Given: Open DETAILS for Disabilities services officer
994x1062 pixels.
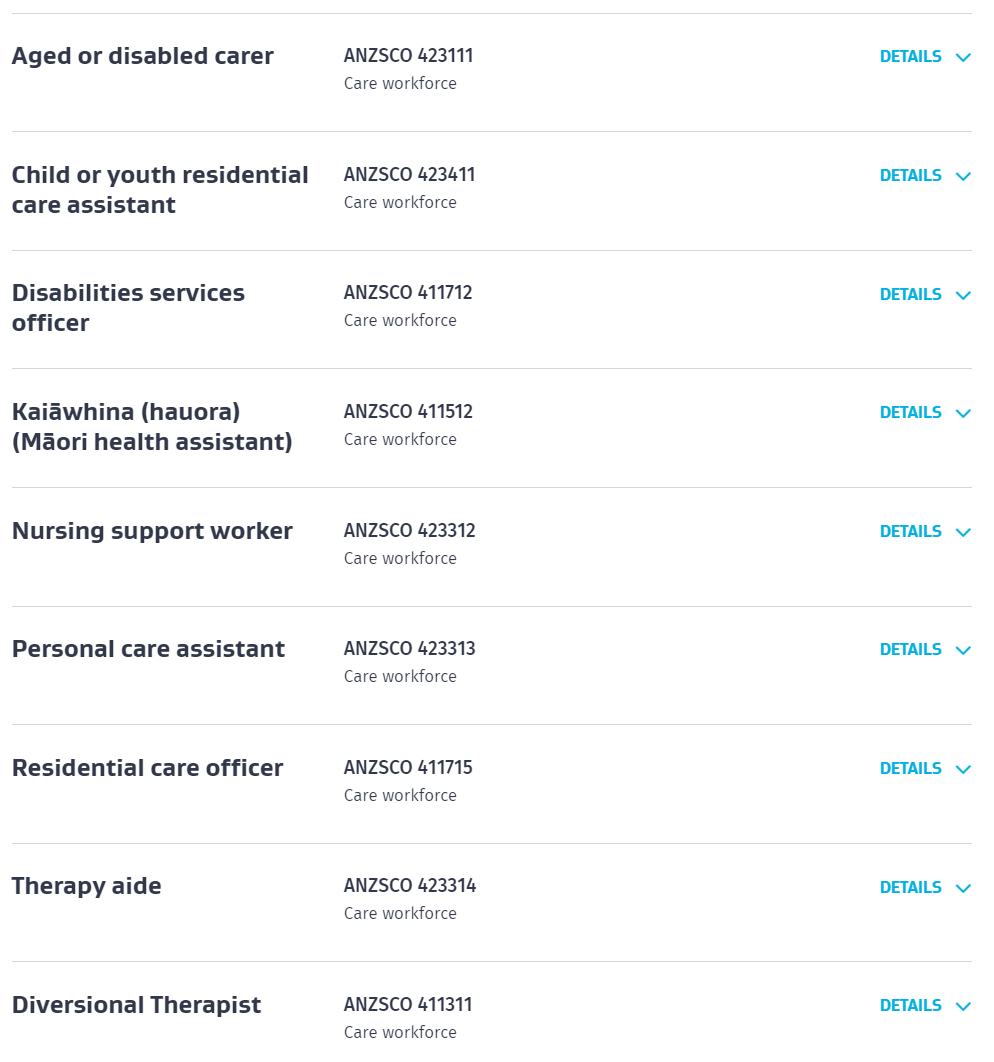Looking at the screenshot, I should coord(910,294).
